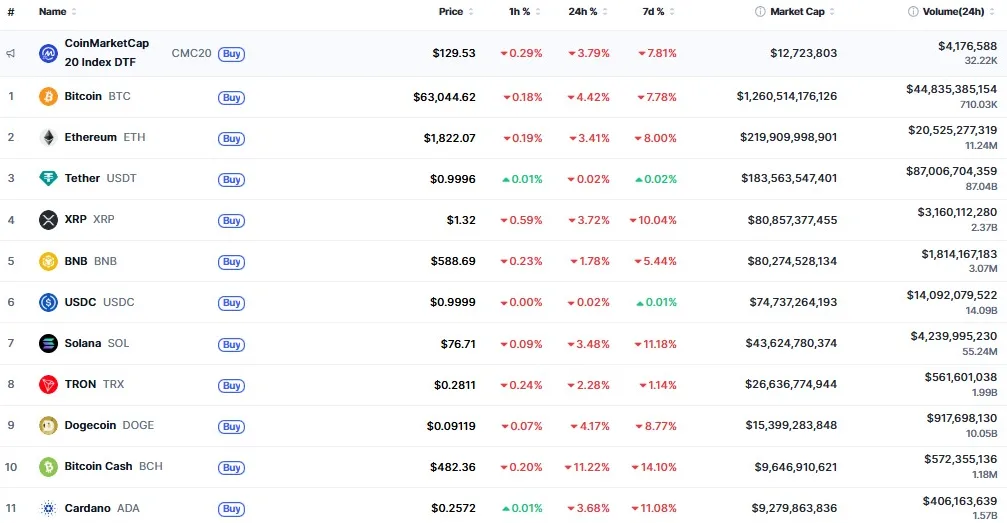
Task: Sort table by 7d % column
Action: click(658, 12)
